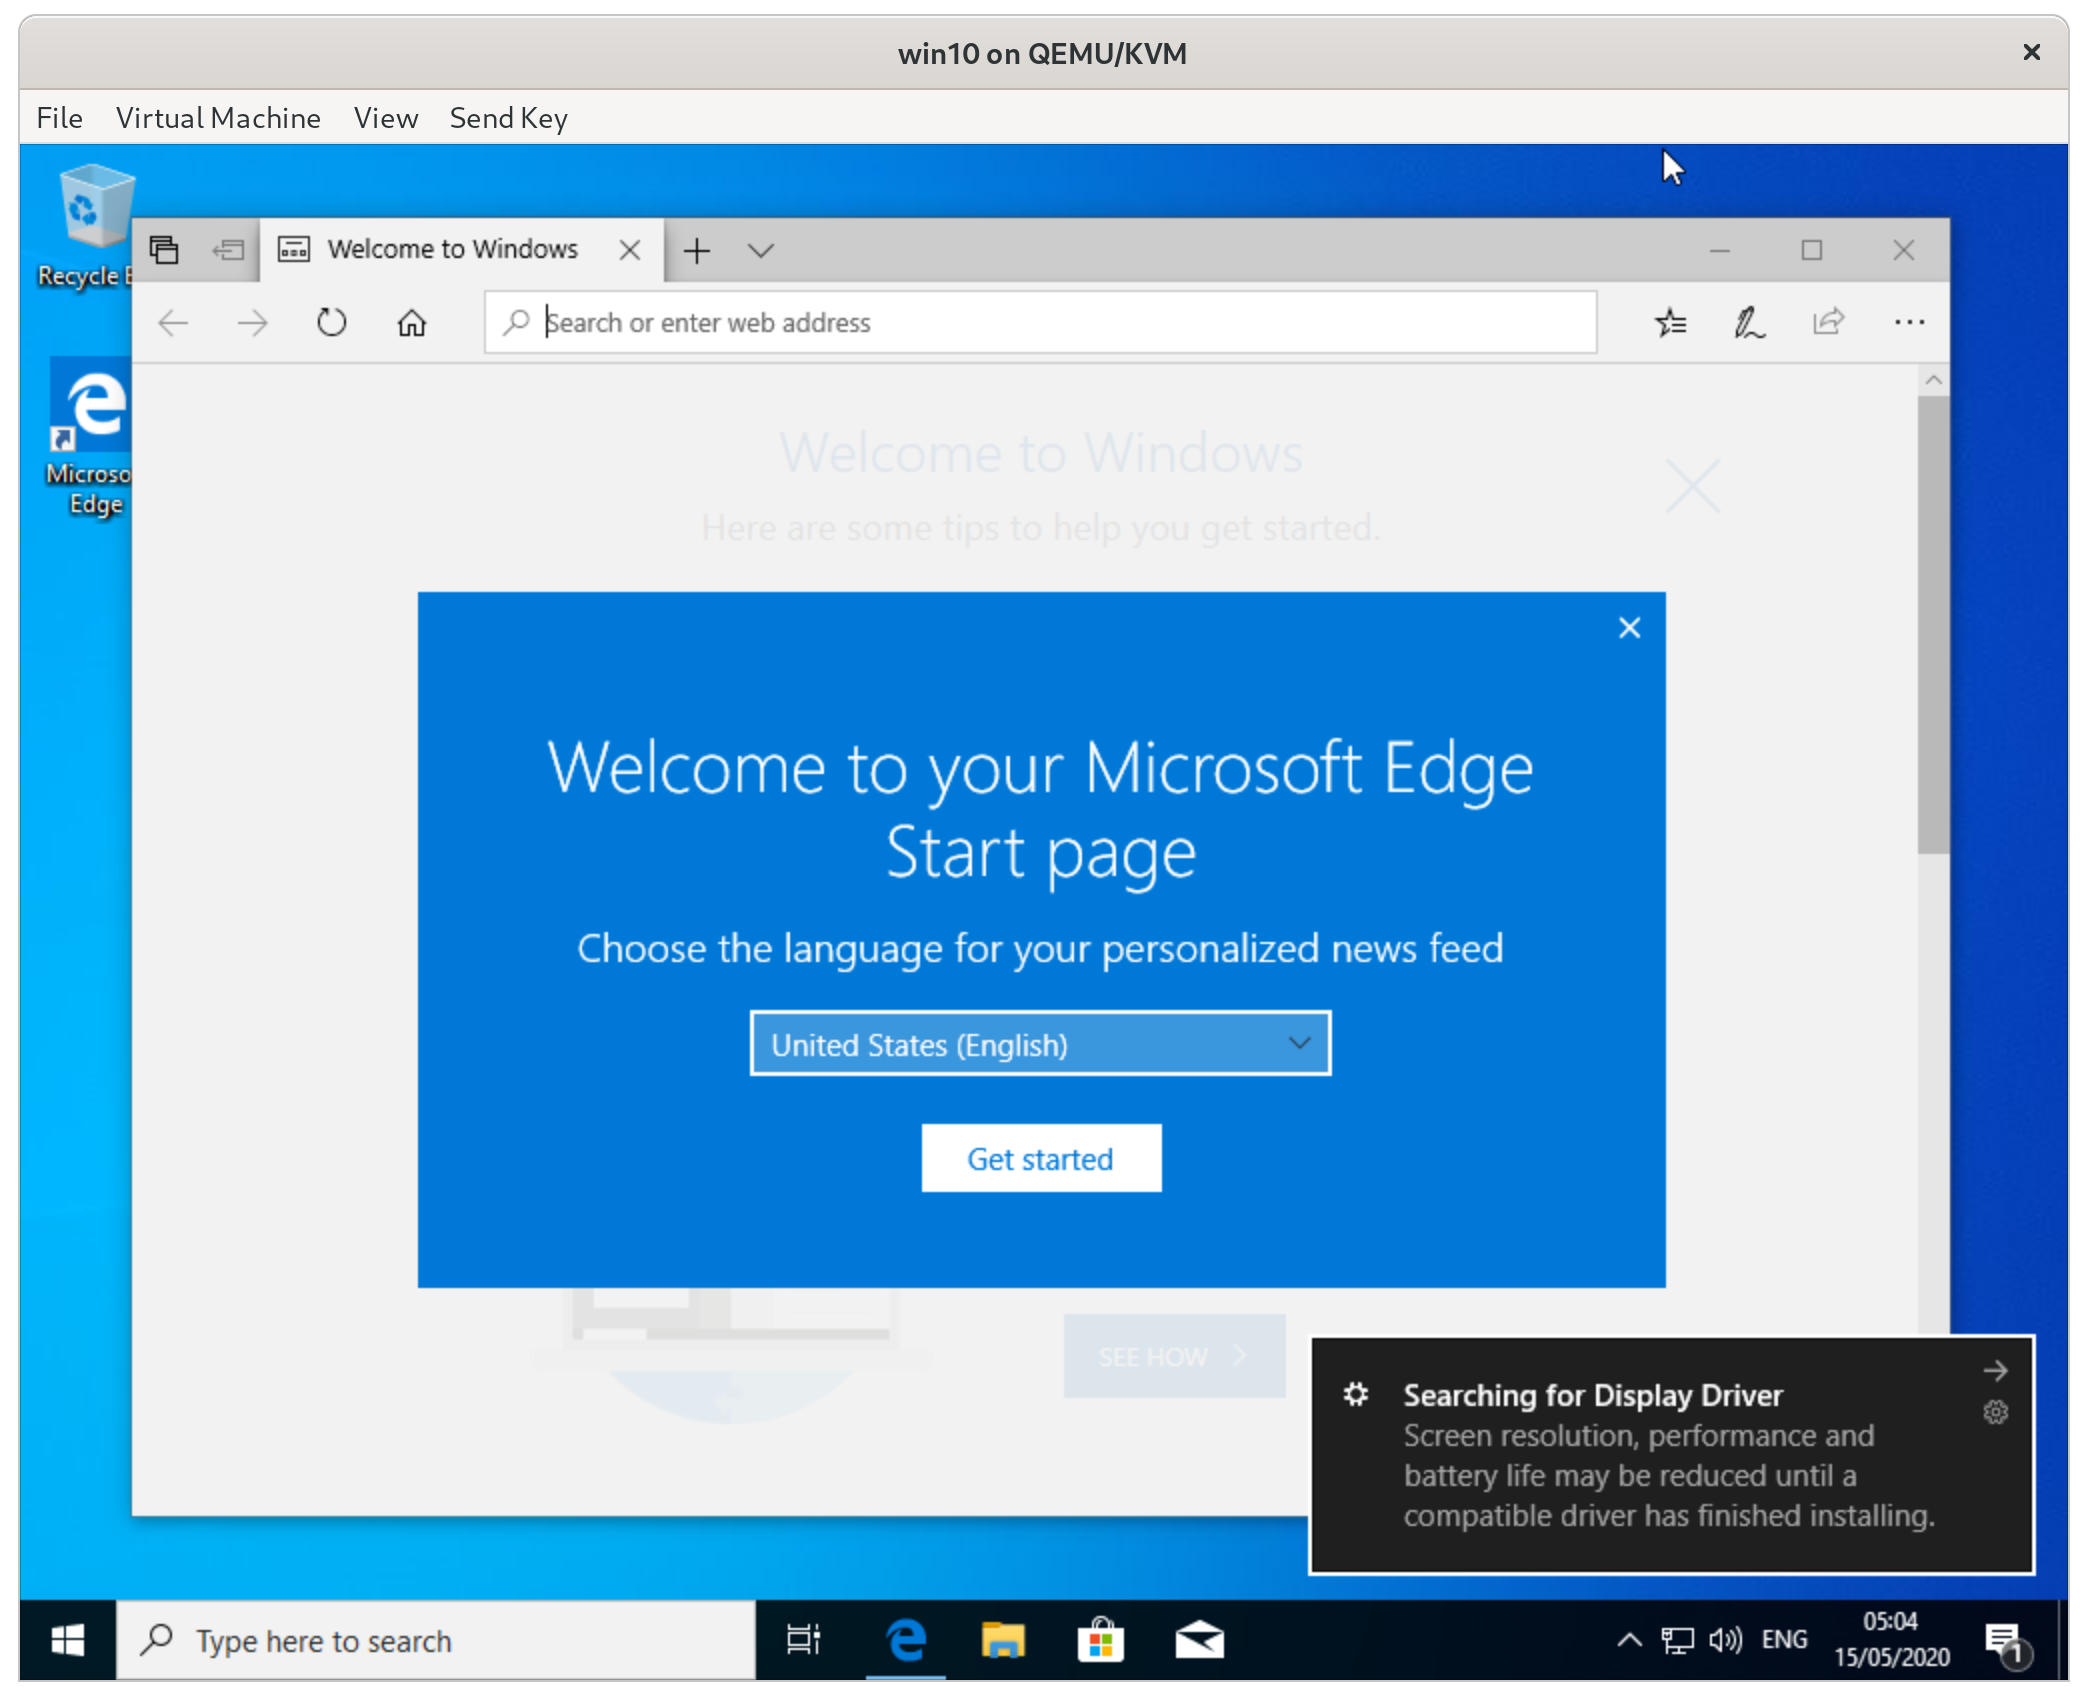Viewport: 2088px width, 1700px height.
Task: Open the Virtual Machine menu
Action: [218, 118]
